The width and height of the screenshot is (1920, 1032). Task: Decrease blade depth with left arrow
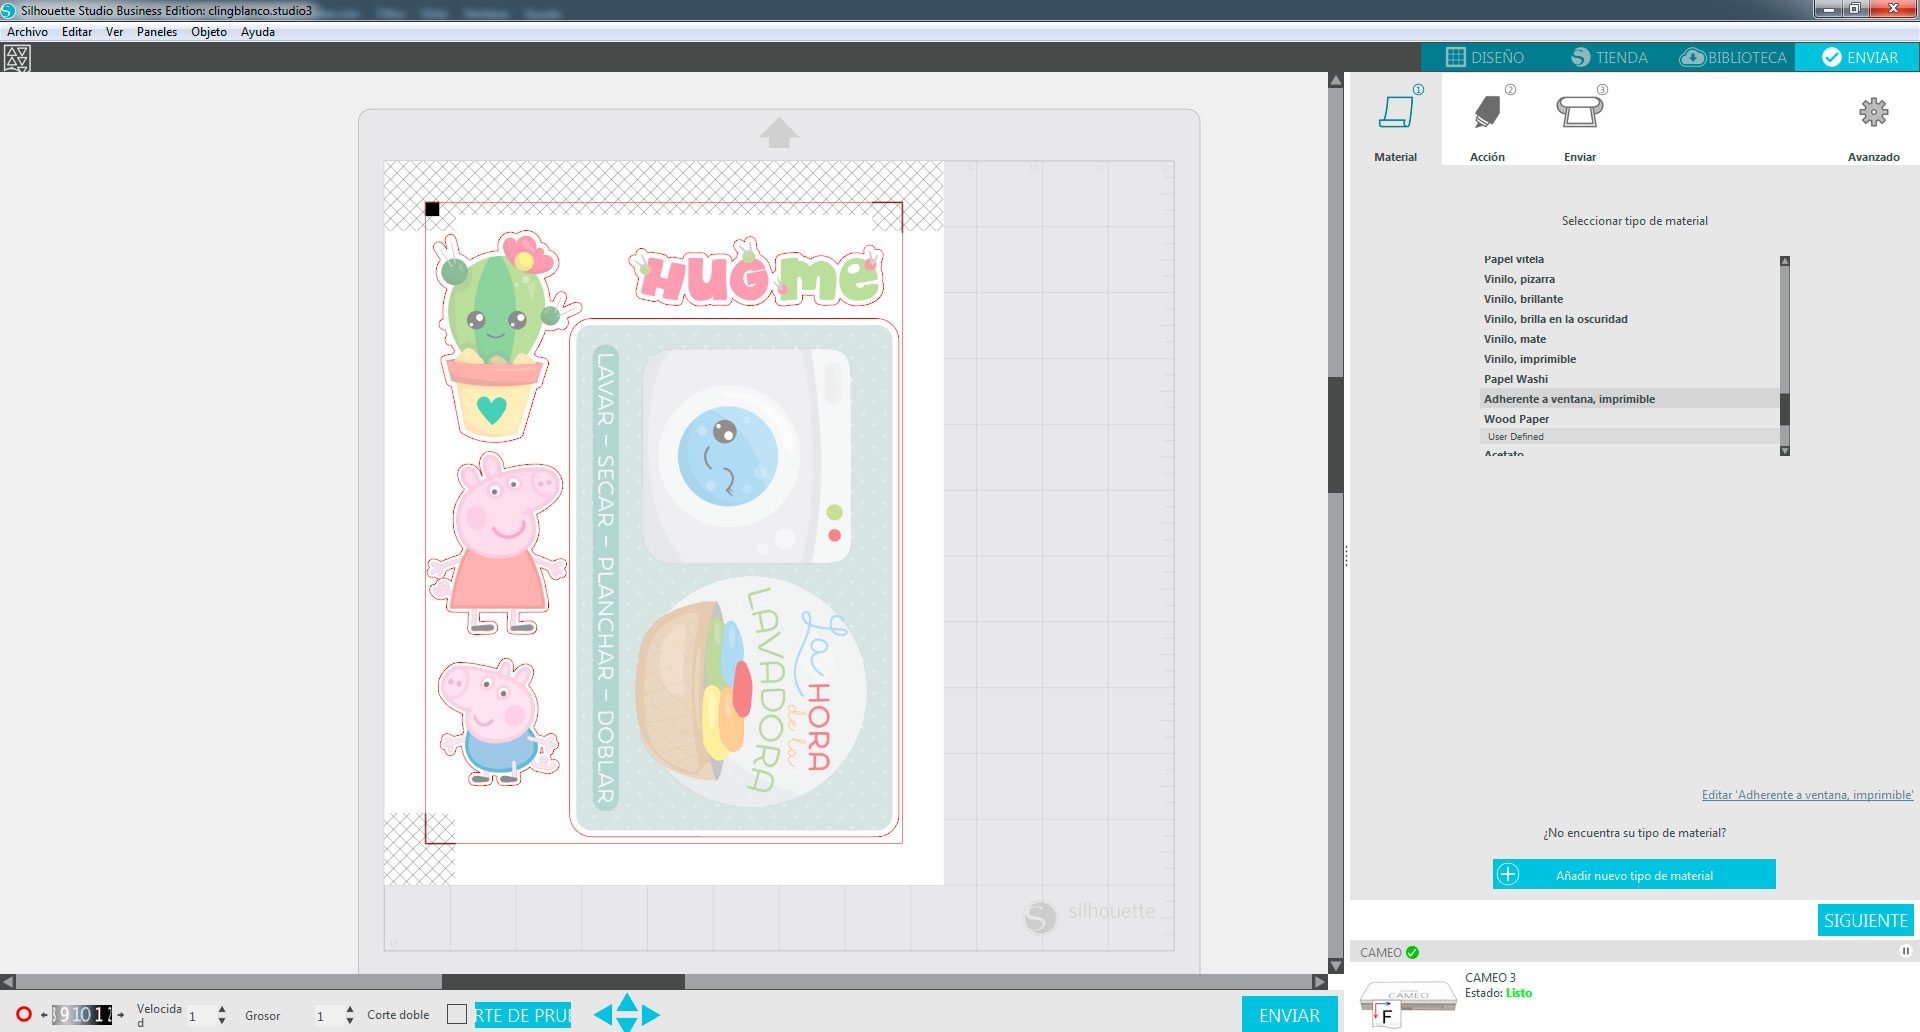[44, 1015]
